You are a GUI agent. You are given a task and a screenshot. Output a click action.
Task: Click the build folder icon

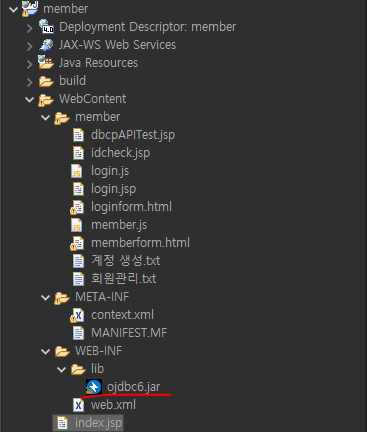(x=46, y=81)
